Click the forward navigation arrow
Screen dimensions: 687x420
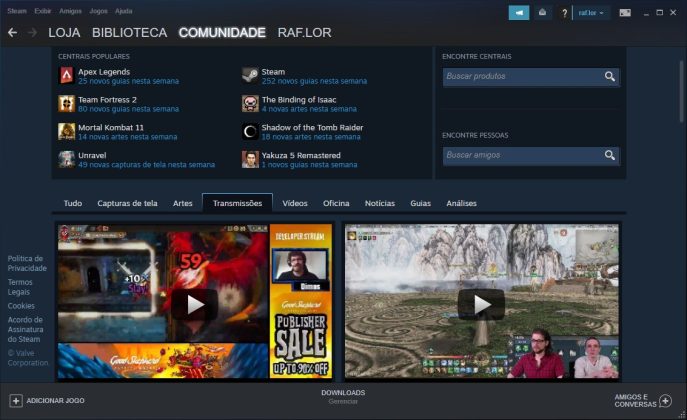pos(32,32)
